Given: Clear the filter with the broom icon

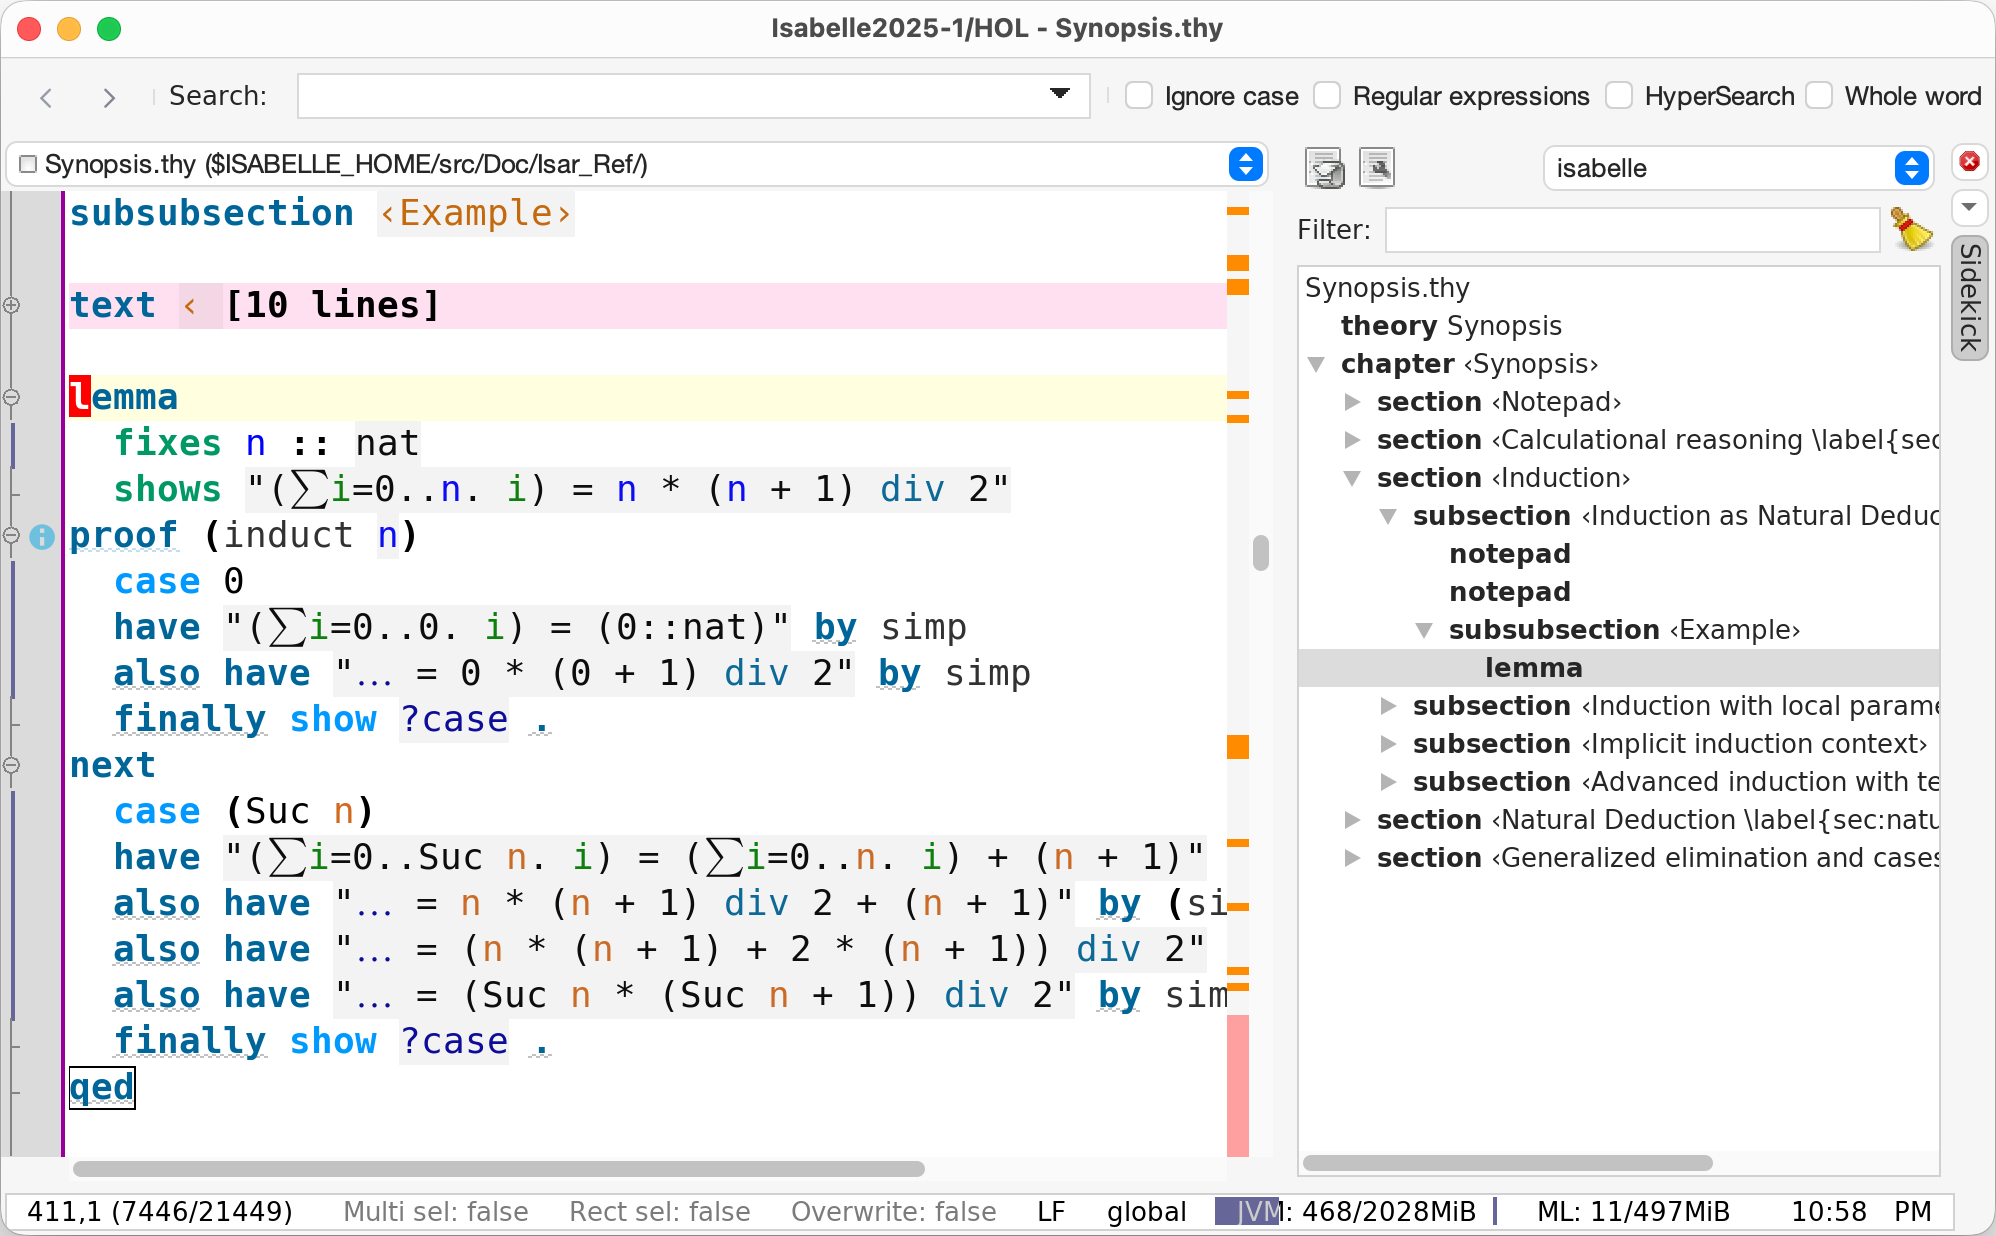Looking at the screenshot, I should pos(1911,230).
